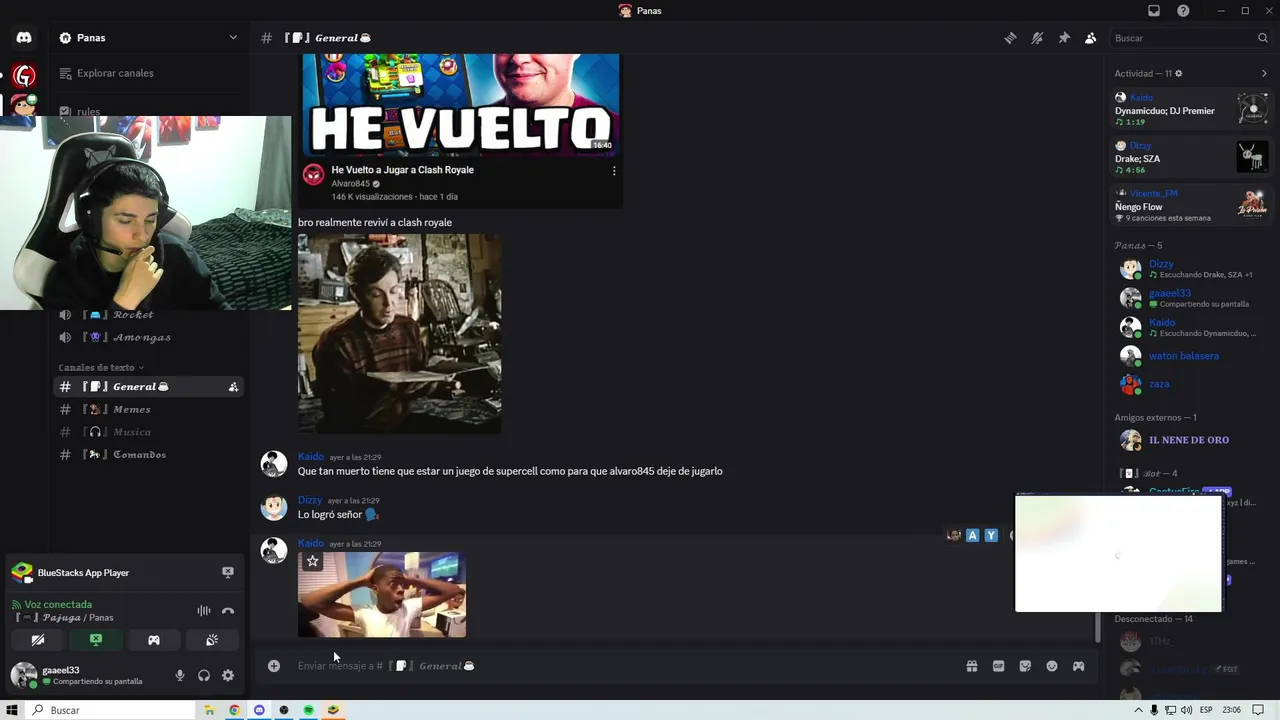1280x720 pixels.
Task: Click Dizzy username in chat message
Action: [310, 500]
